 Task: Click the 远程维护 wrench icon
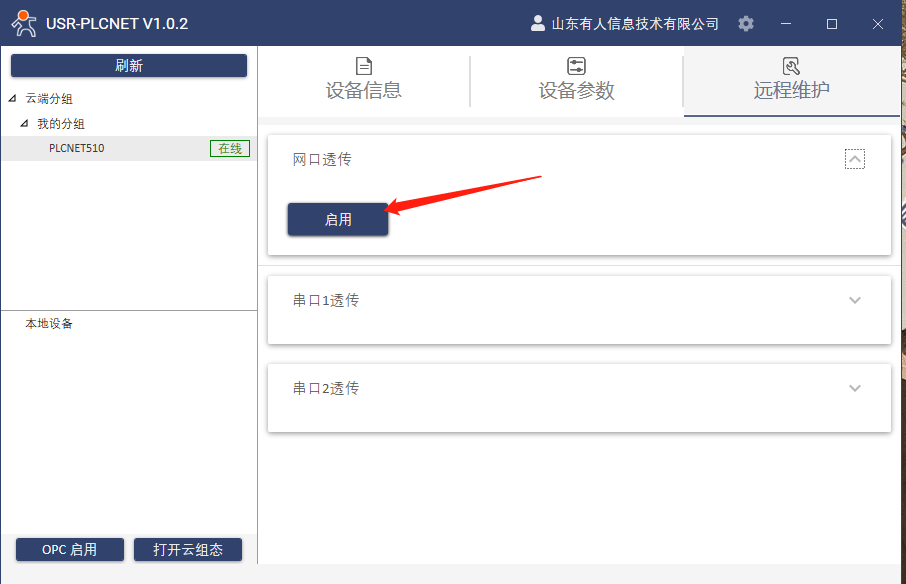(791, 66)
